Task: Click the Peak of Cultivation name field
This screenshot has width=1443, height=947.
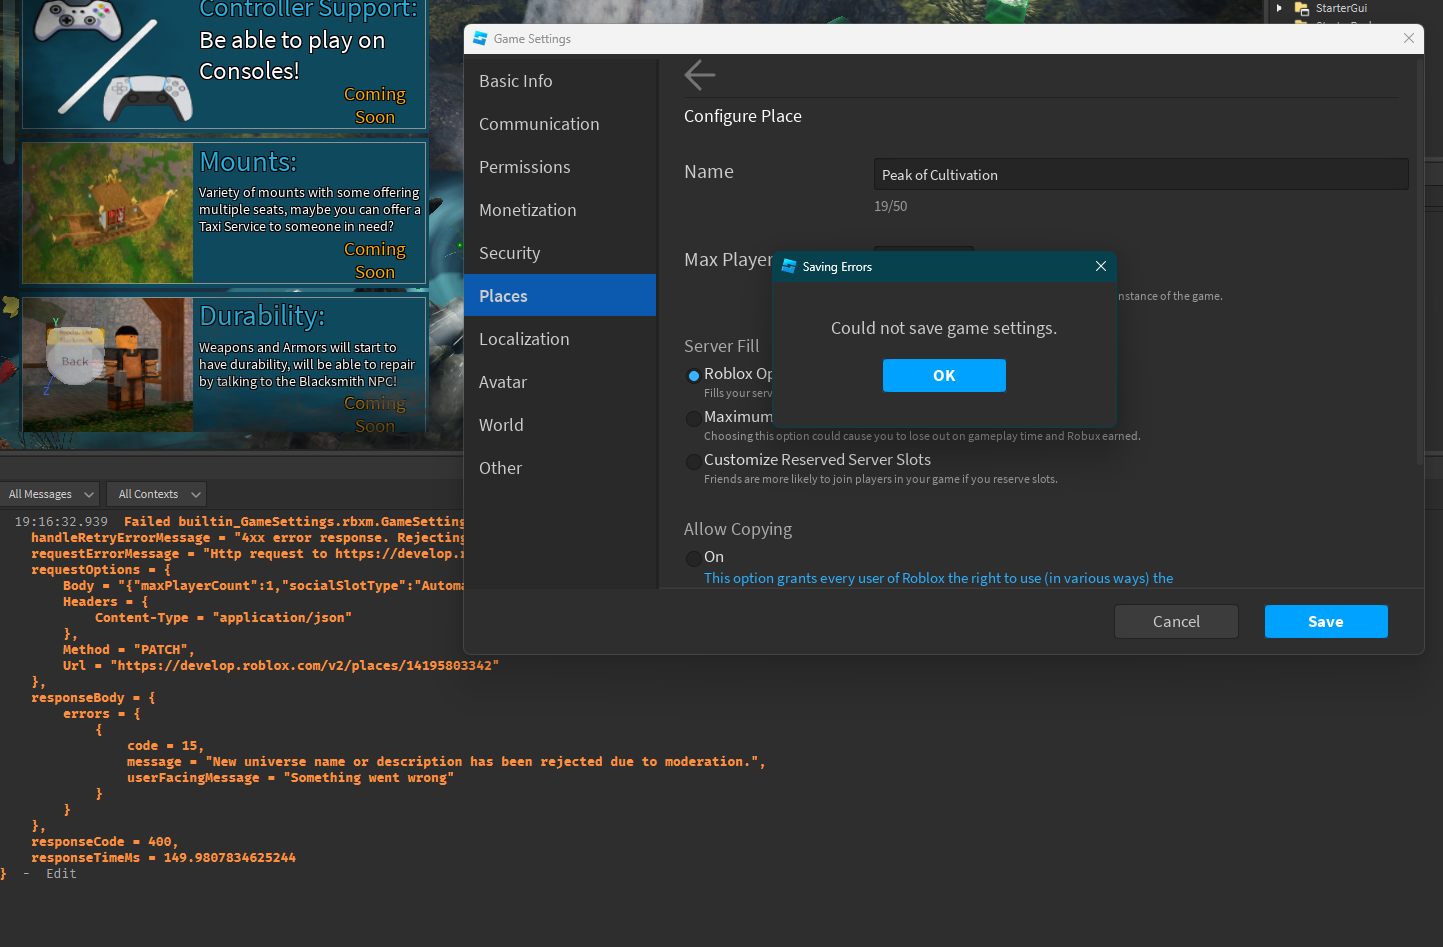Action: [1140, 174]
